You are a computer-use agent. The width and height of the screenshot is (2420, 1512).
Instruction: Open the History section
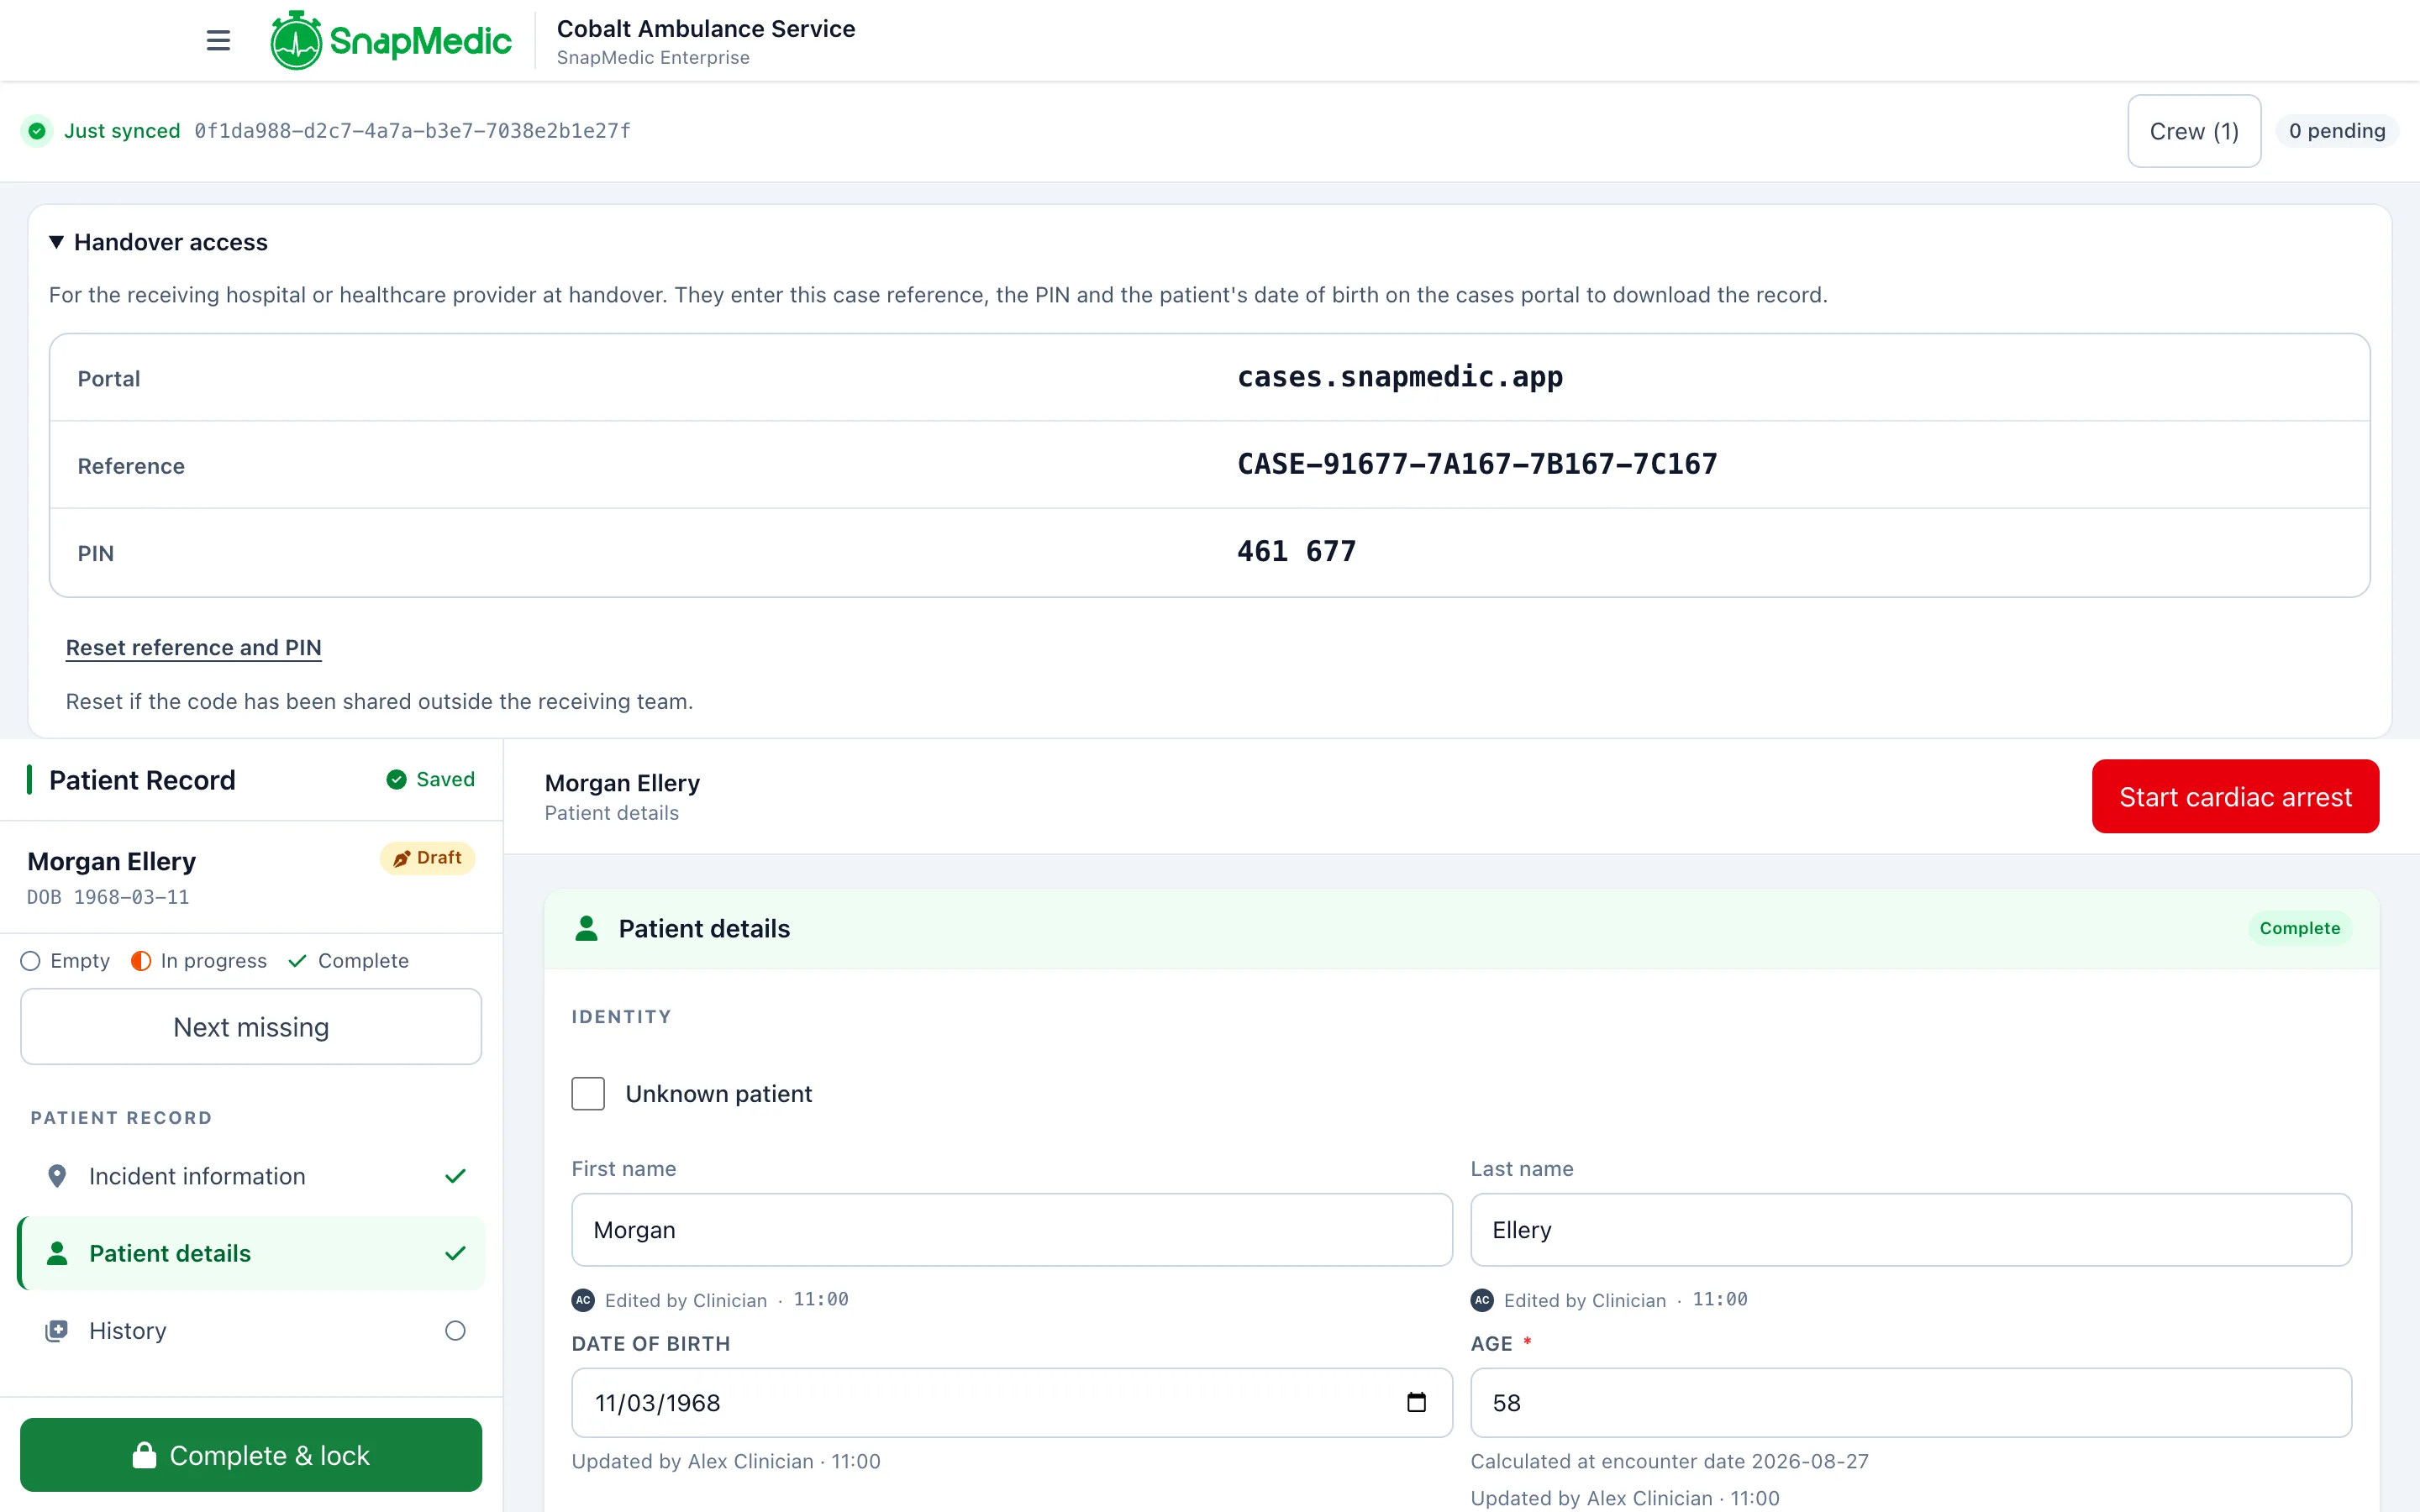(x=251, y=1330)
